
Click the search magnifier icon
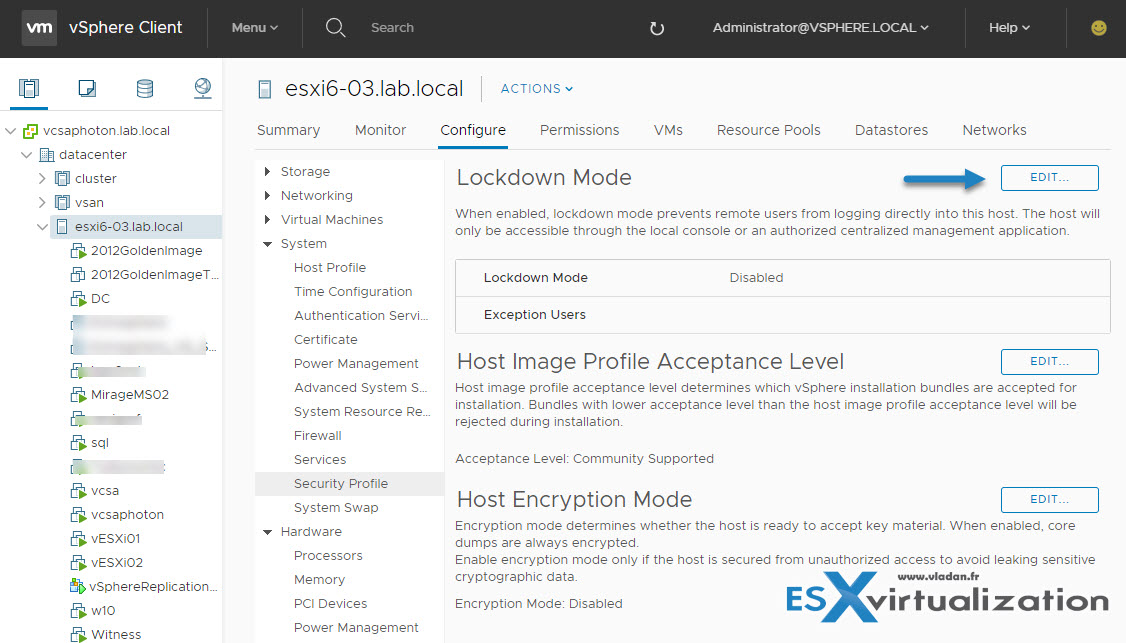335,28
